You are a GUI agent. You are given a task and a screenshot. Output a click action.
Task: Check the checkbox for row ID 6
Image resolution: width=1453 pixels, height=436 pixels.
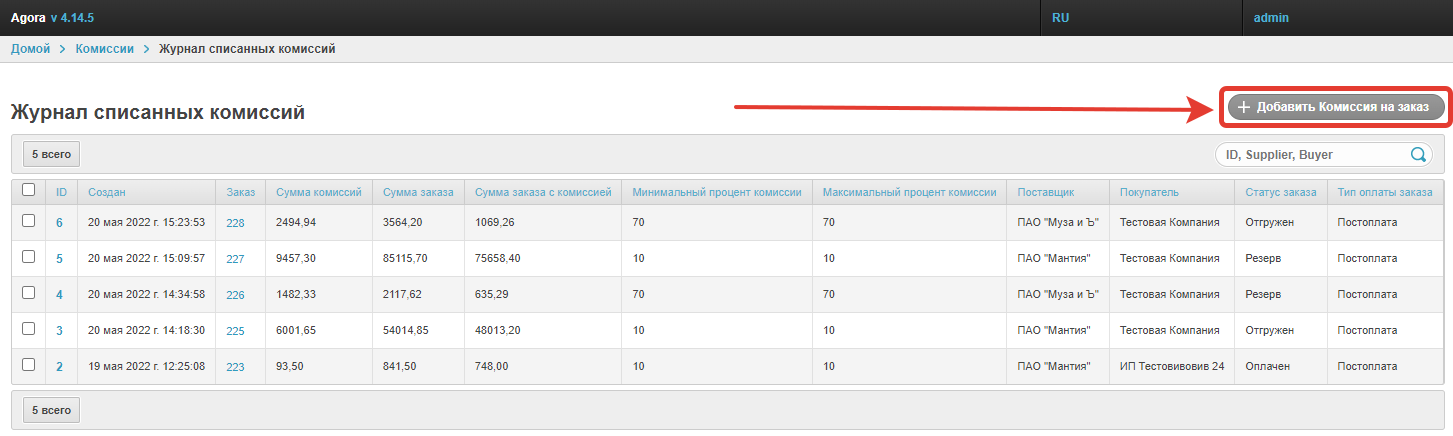click(x=28, y=221)
